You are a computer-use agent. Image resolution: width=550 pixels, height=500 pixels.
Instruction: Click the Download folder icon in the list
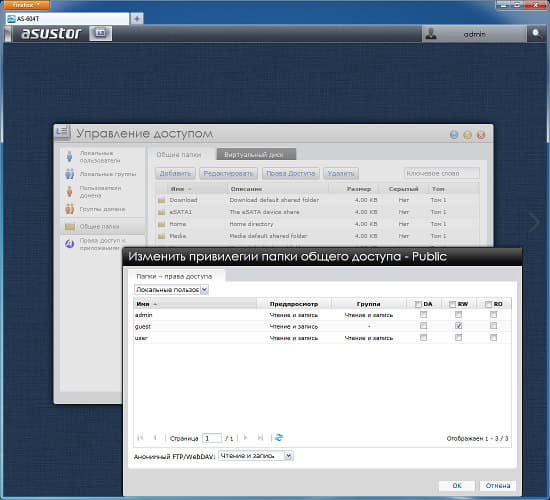[162, 200]
